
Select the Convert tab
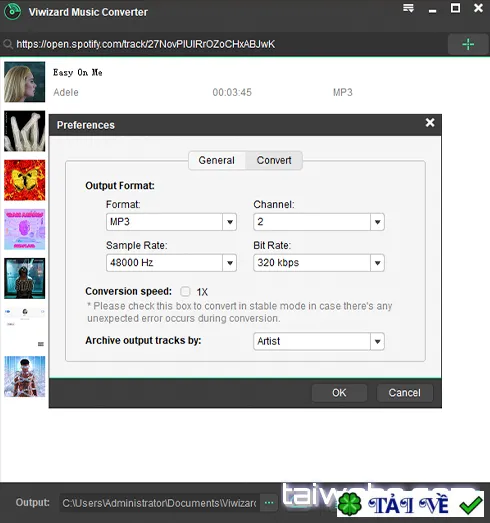point(274,160)
